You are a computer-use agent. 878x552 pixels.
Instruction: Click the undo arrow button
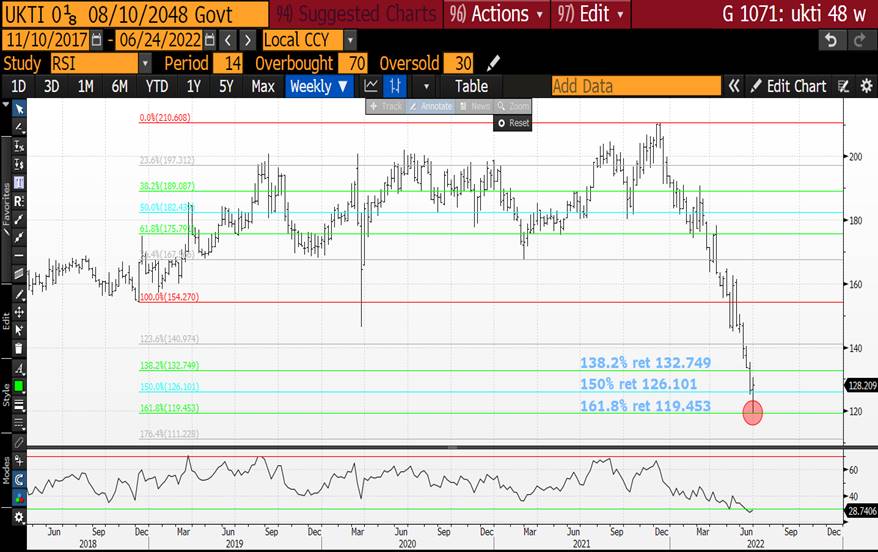(831, 40)
